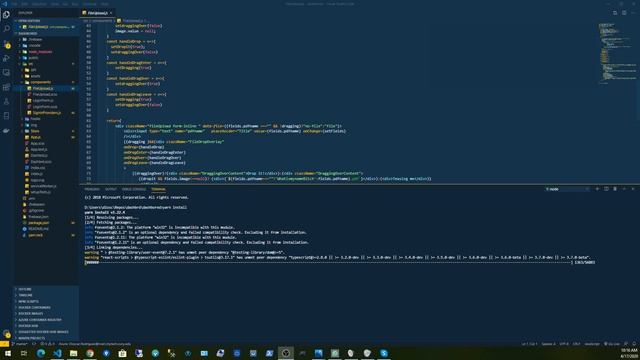Image resolution: width=640 pixels, height=360 pixels.
Task: Click the new terminal plus icon
Action: click(597, 189)
